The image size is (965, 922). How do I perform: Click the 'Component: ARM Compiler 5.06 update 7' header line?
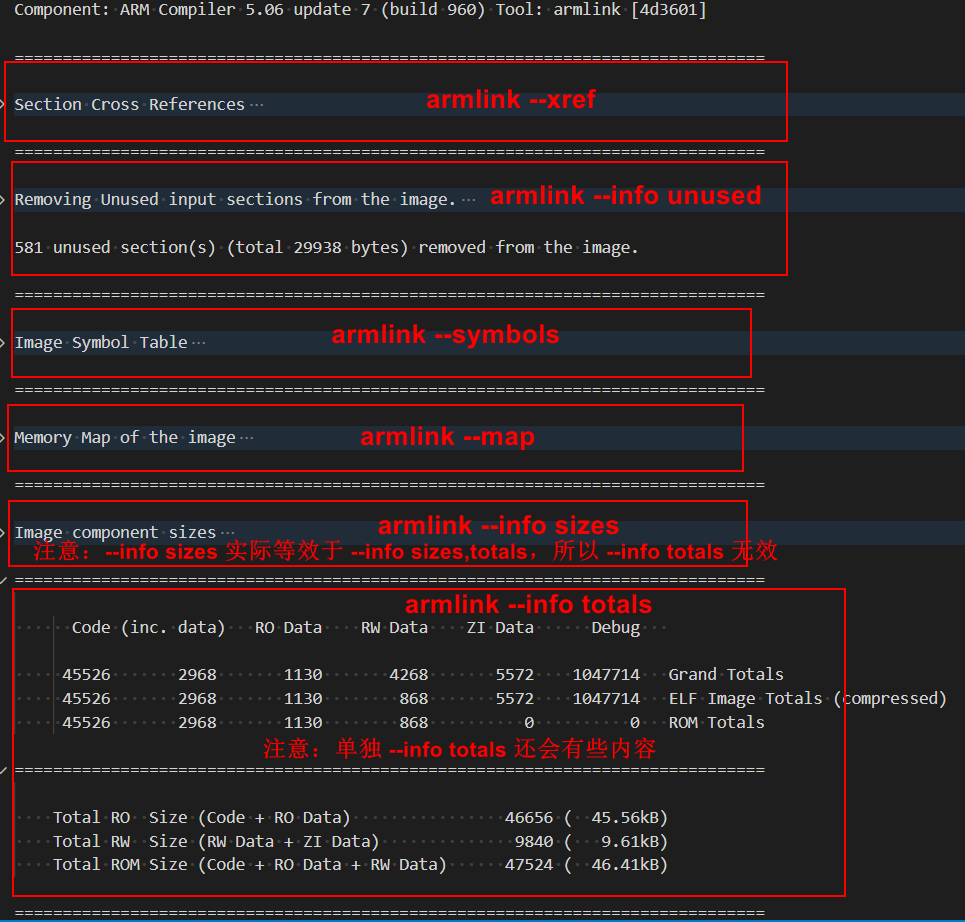361,10
